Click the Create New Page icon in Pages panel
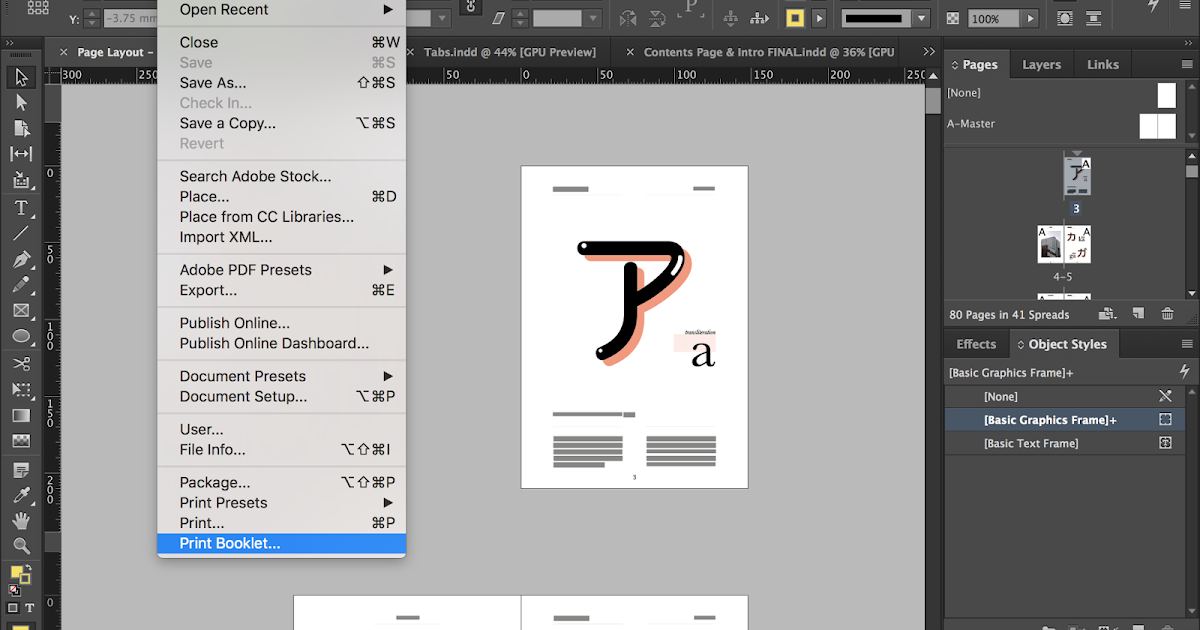 point(1138,313)
